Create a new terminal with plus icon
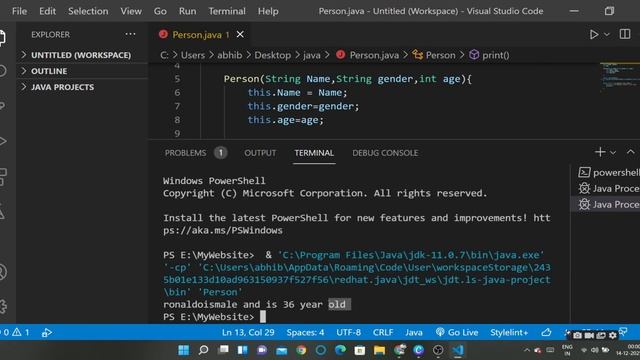Image resolution: width=640 pixels, height=360 pixels. (600, 152)
